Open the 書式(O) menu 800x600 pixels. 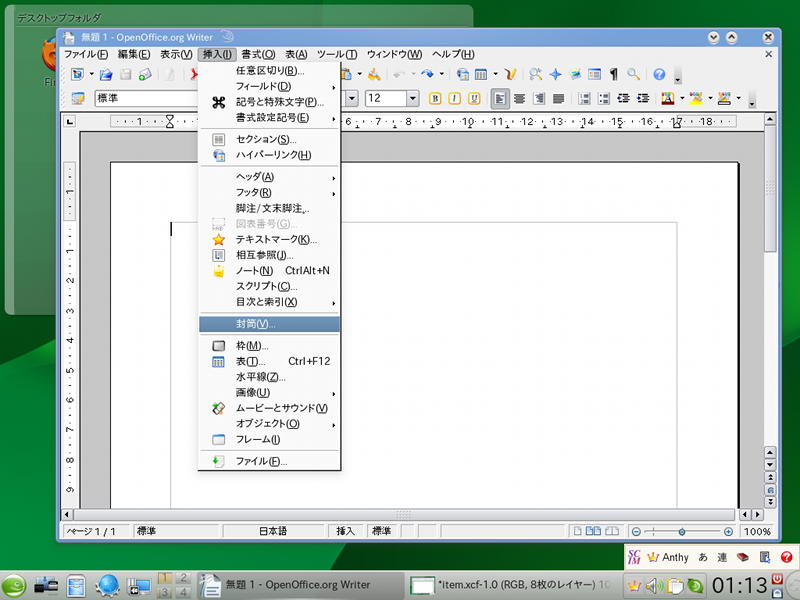[x=258, y=54]
